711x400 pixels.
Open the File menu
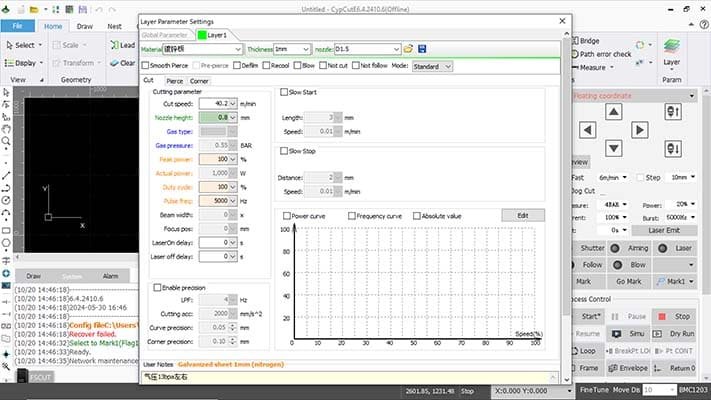pyautogui.click(x=18, y=26)
